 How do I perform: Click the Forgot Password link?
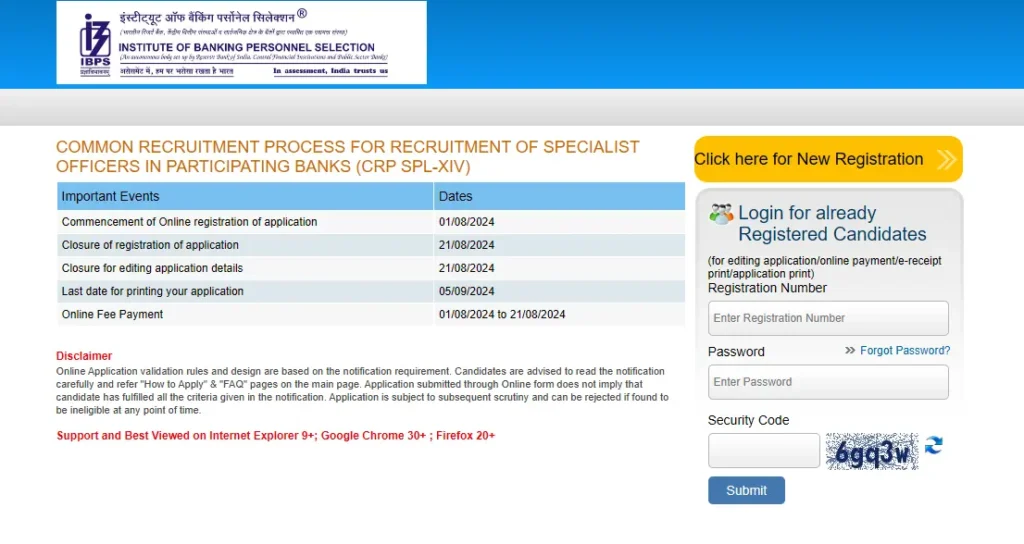tap(904, 351)
